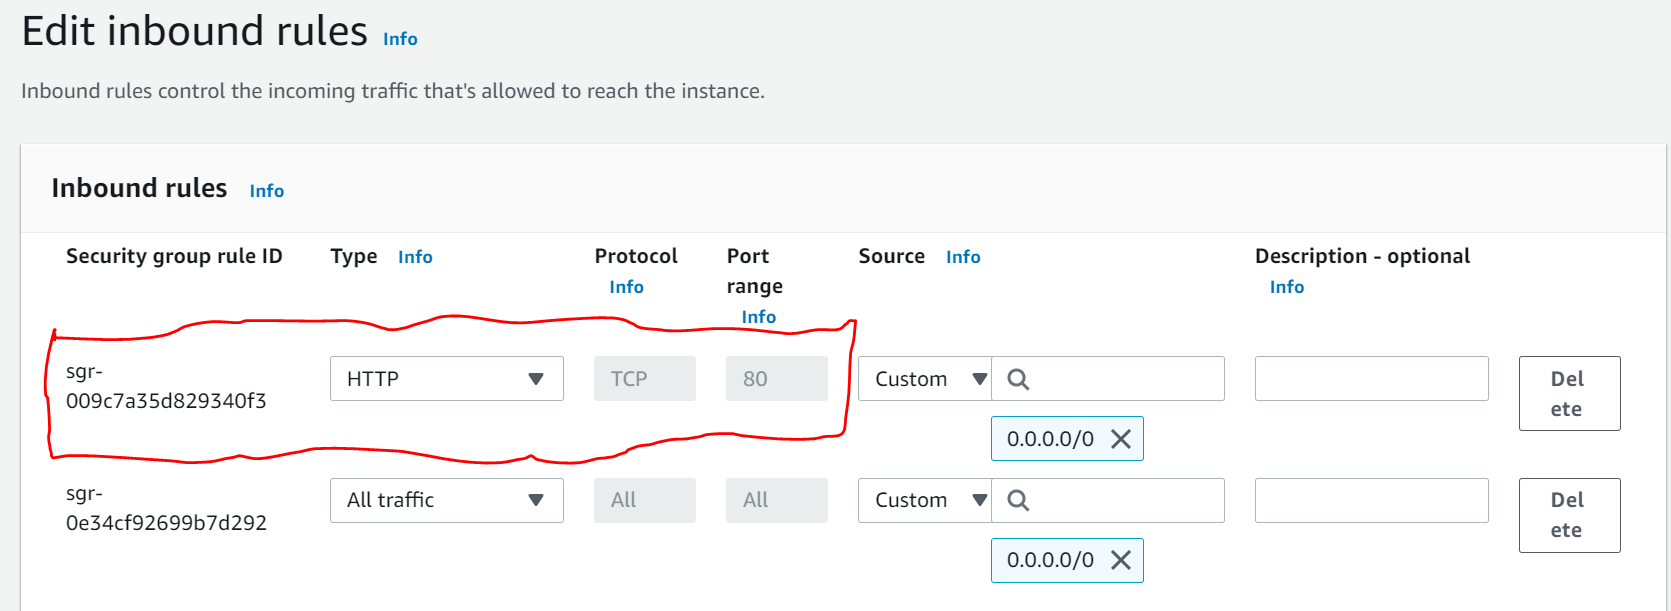Open Info link beside Edit inbound rules title
Image resolution: width=1671 pixels, height=611 pixels.
point(400,39)
